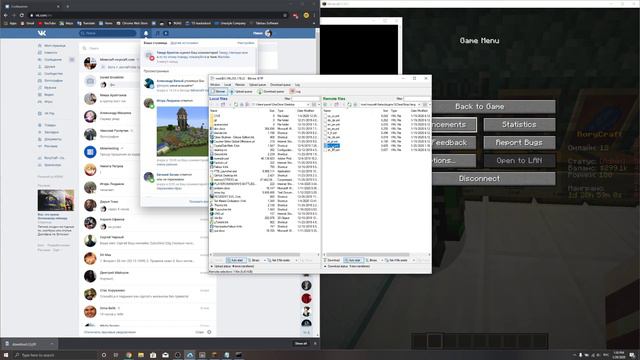Open VK notifications bell icon

[146, 33]
